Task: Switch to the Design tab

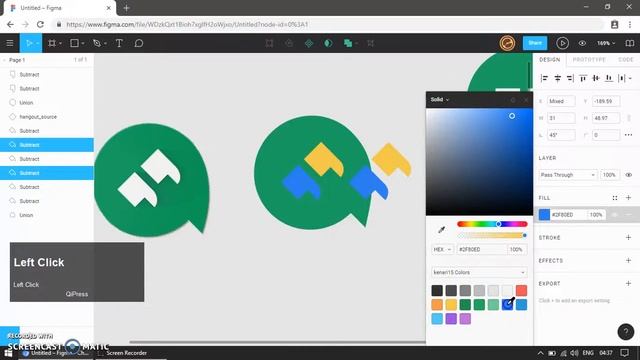Action: coord(549,60)
